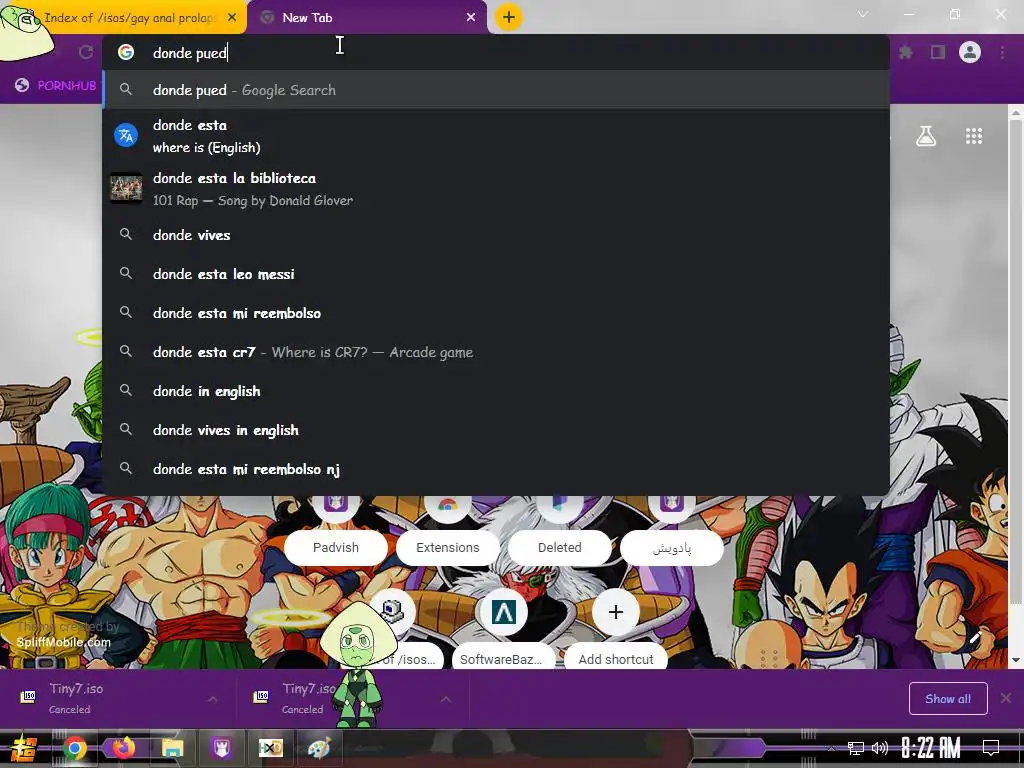The height and width of the screenshot is (768, 1024).
Task: Switch to the New Tab tab
Action: coord(367,18)
